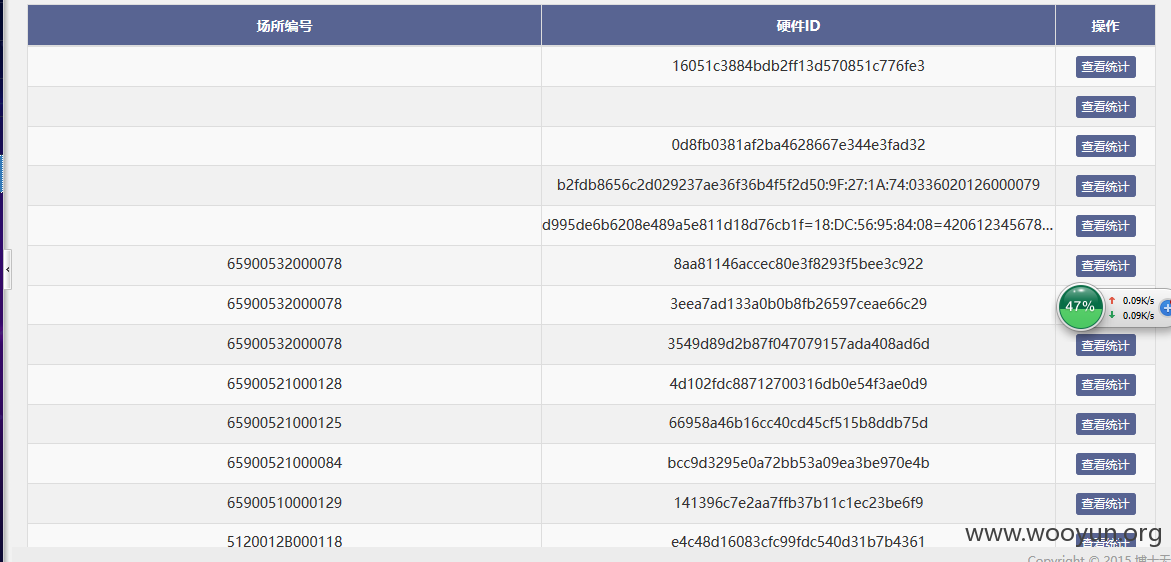Viewport: 1171px width, 562px height.
Task: Click the 操作 column header
Action: pyautogui.click(x=1105, y=26)
